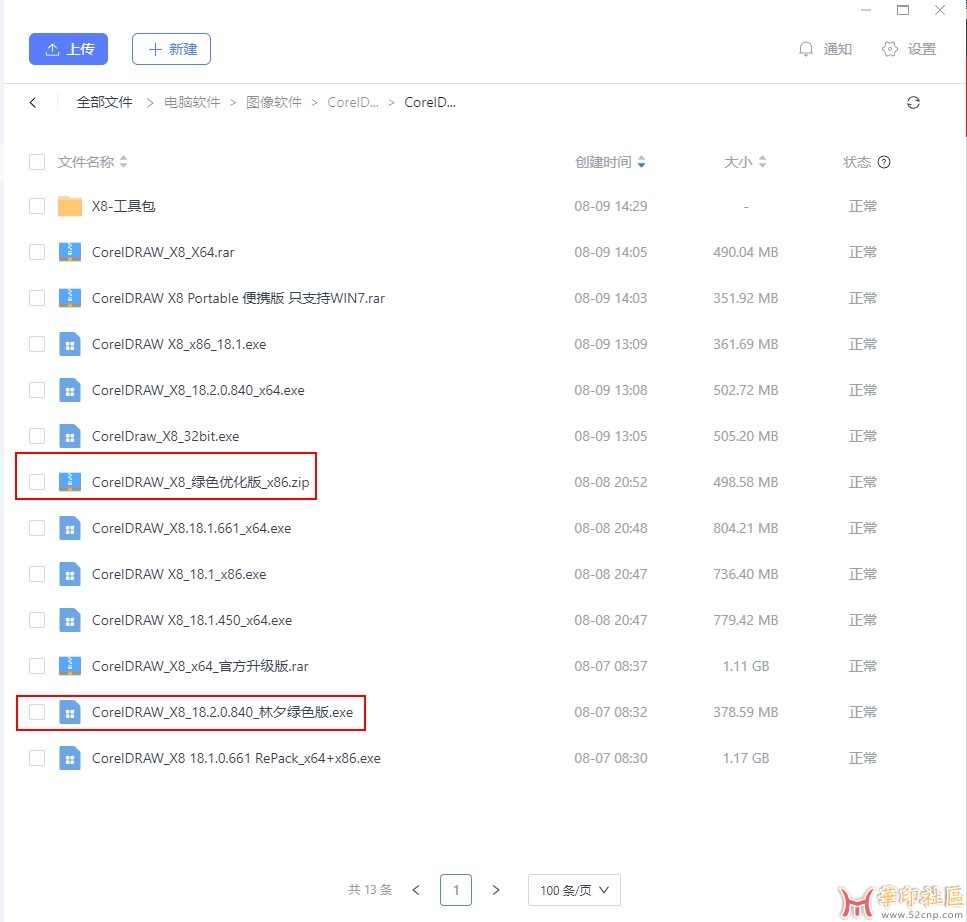
Task: Refresh the file list with the reload icon
Action: pos(913,102)
